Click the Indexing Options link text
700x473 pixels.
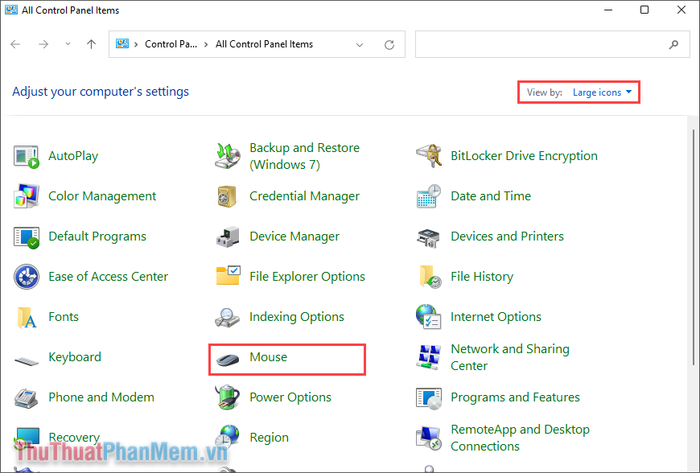click(x=296, y=317)
